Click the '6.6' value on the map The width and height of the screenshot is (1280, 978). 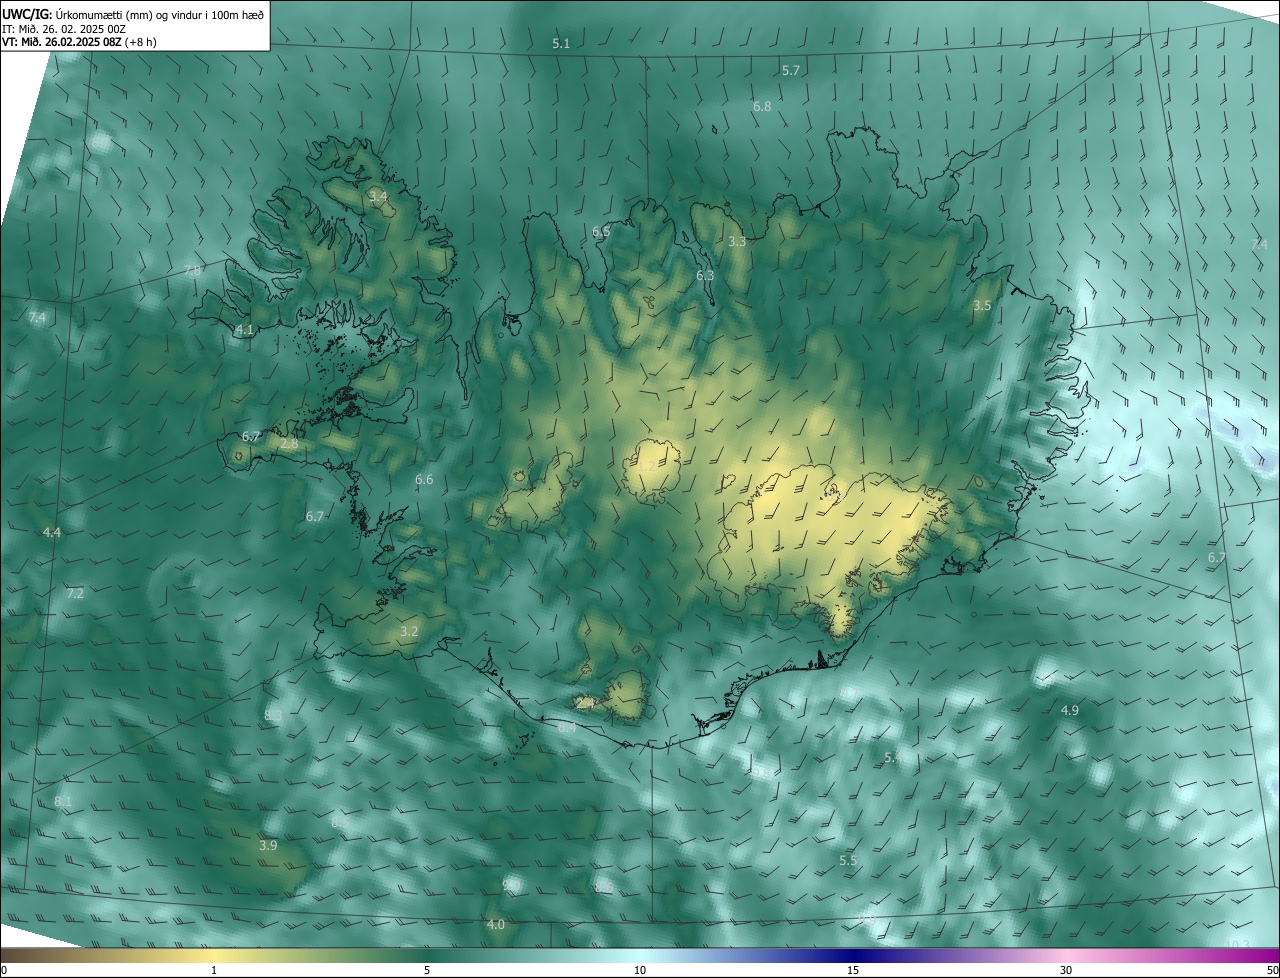coord(424,479)
